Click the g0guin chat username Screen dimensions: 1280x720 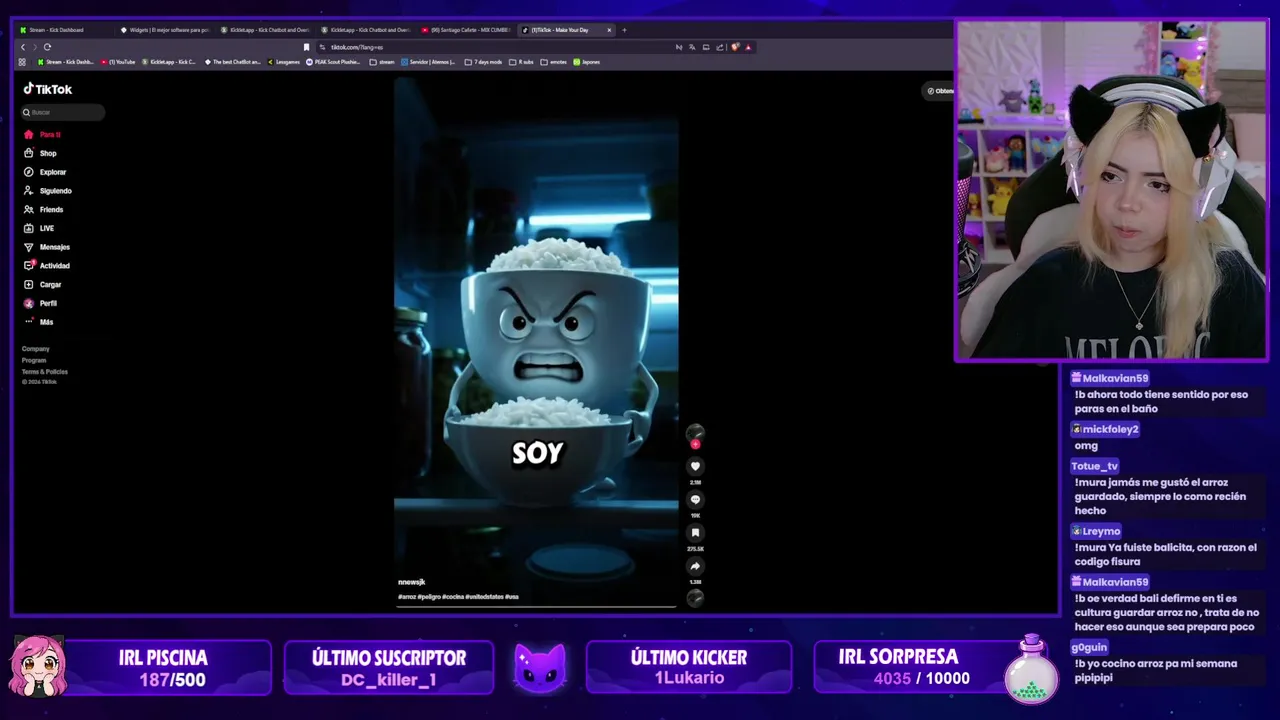[1089, 647]
